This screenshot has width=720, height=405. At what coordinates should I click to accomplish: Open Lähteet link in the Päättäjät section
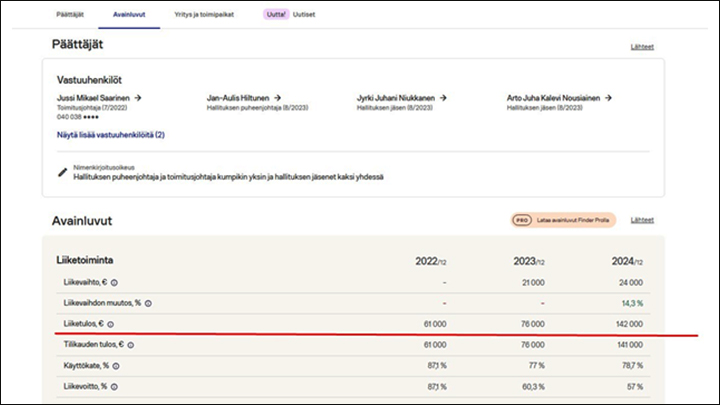pos(643,47)
